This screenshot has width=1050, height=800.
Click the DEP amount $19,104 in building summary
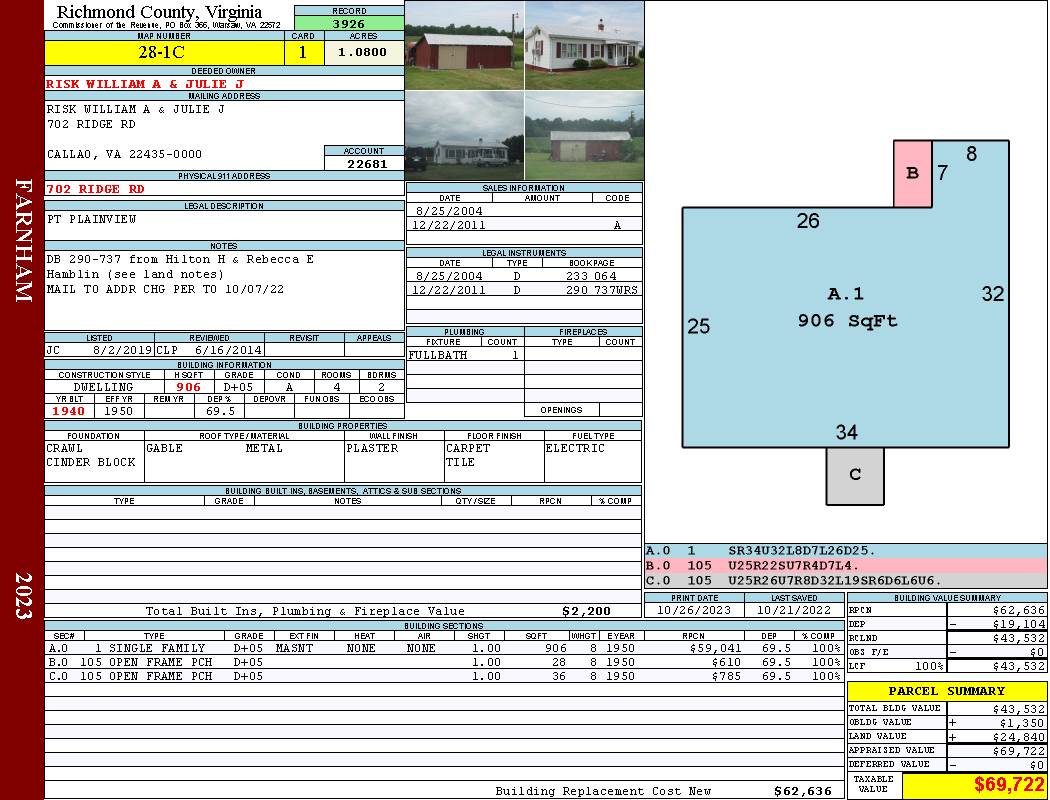pos(1019,624)
